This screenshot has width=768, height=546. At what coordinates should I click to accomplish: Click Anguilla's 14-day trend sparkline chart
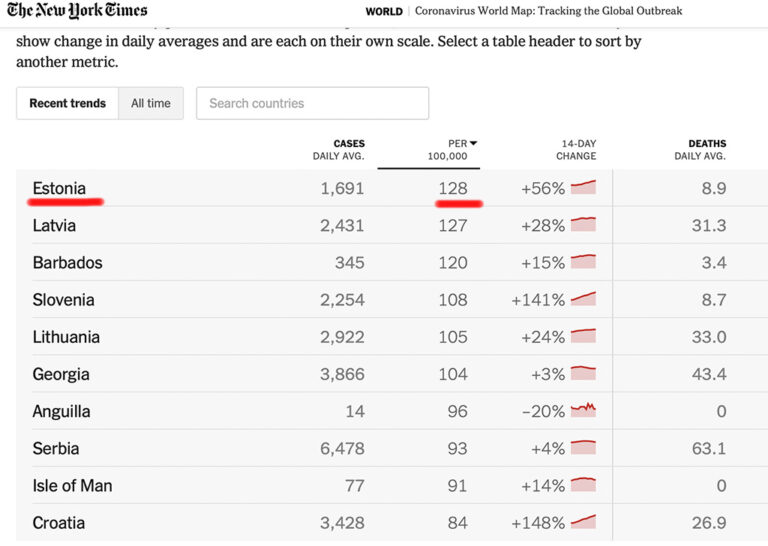coord(583,410)
